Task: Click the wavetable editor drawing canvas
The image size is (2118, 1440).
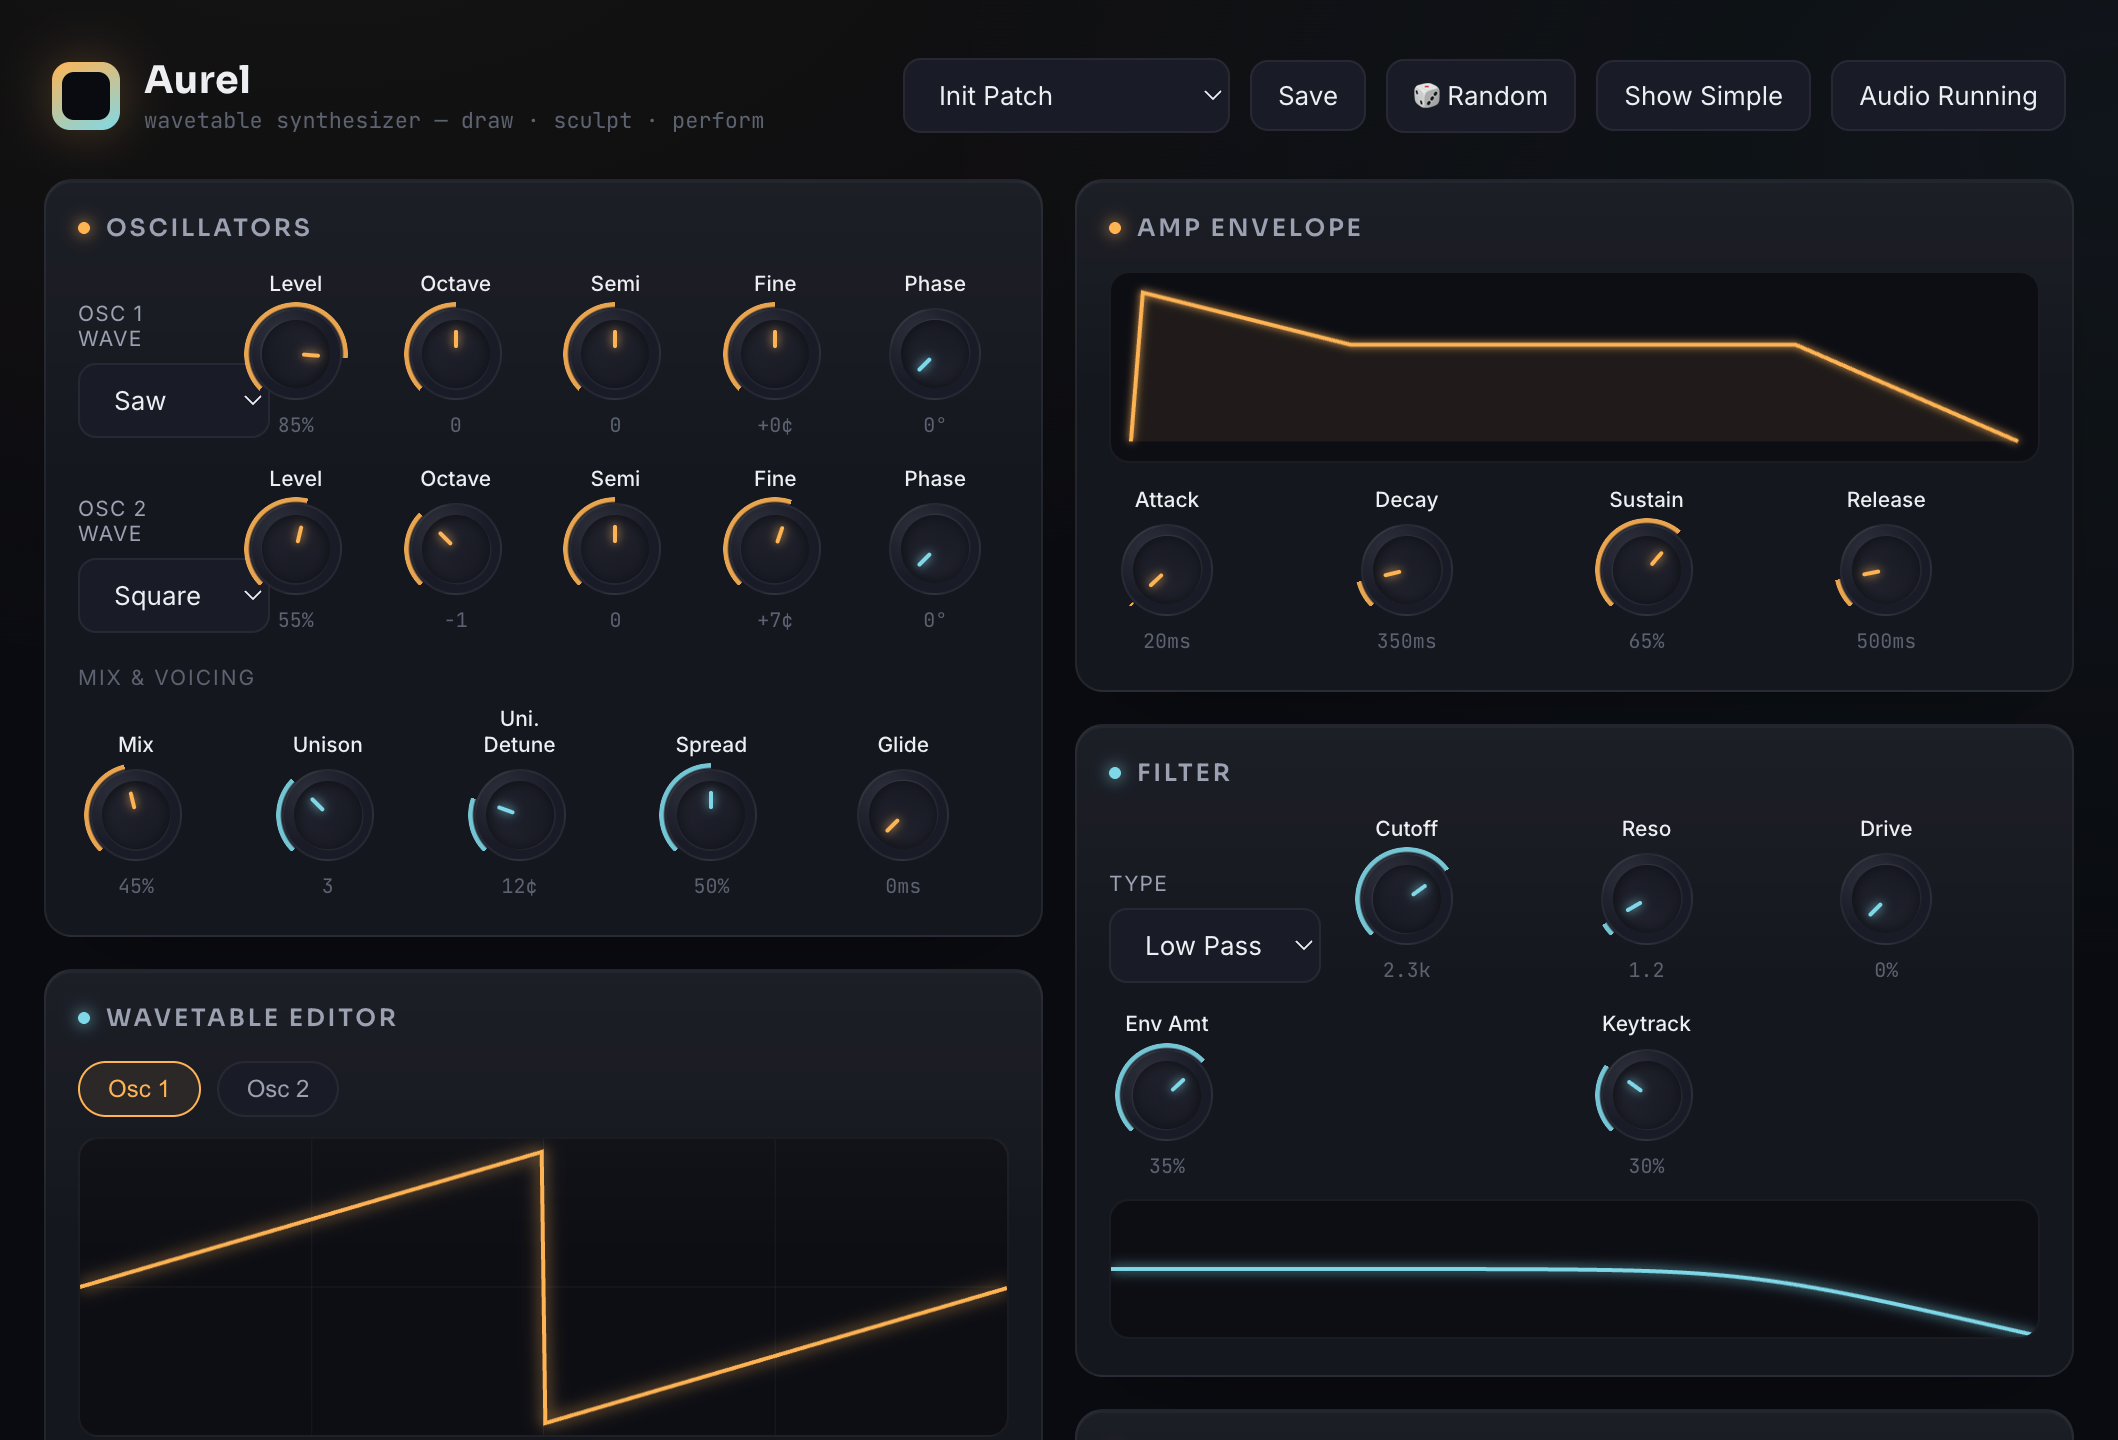Action: [x=543, y=1286]
